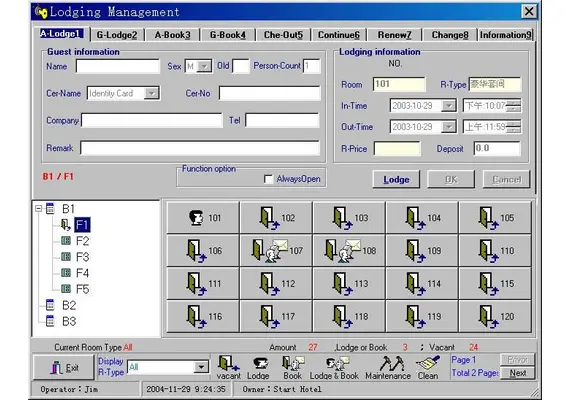Viewport: 570px width, 400px height.
Task: Enable the AlwaysOpen checkbox
Action: pyautogui.click(x=268, y=179)
